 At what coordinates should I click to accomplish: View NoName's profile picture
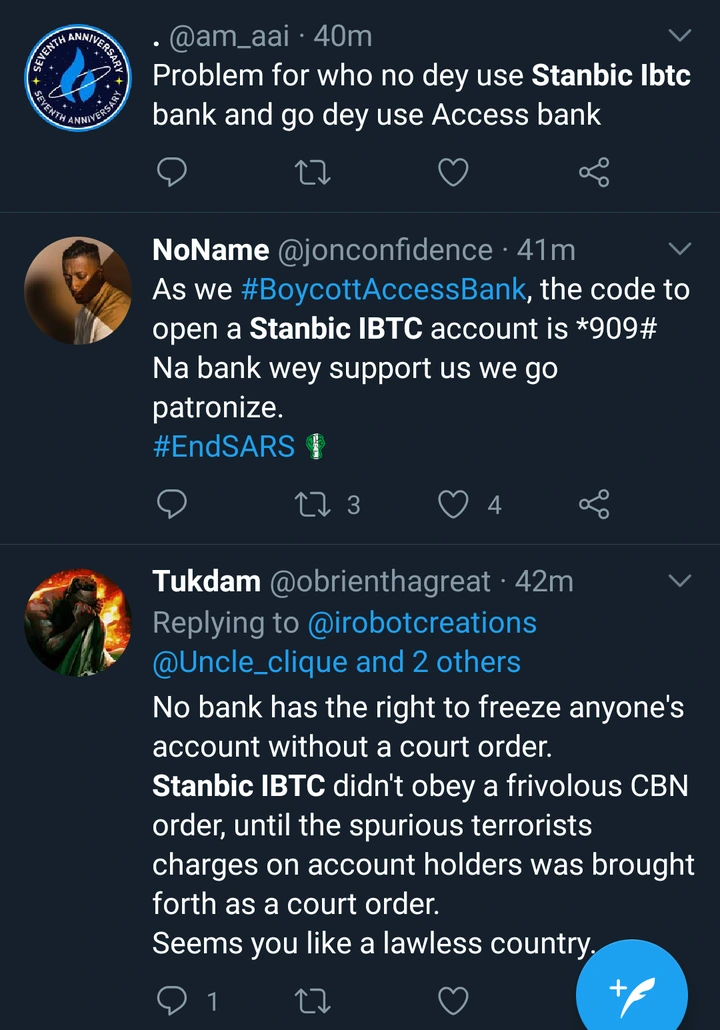[77, 290]
